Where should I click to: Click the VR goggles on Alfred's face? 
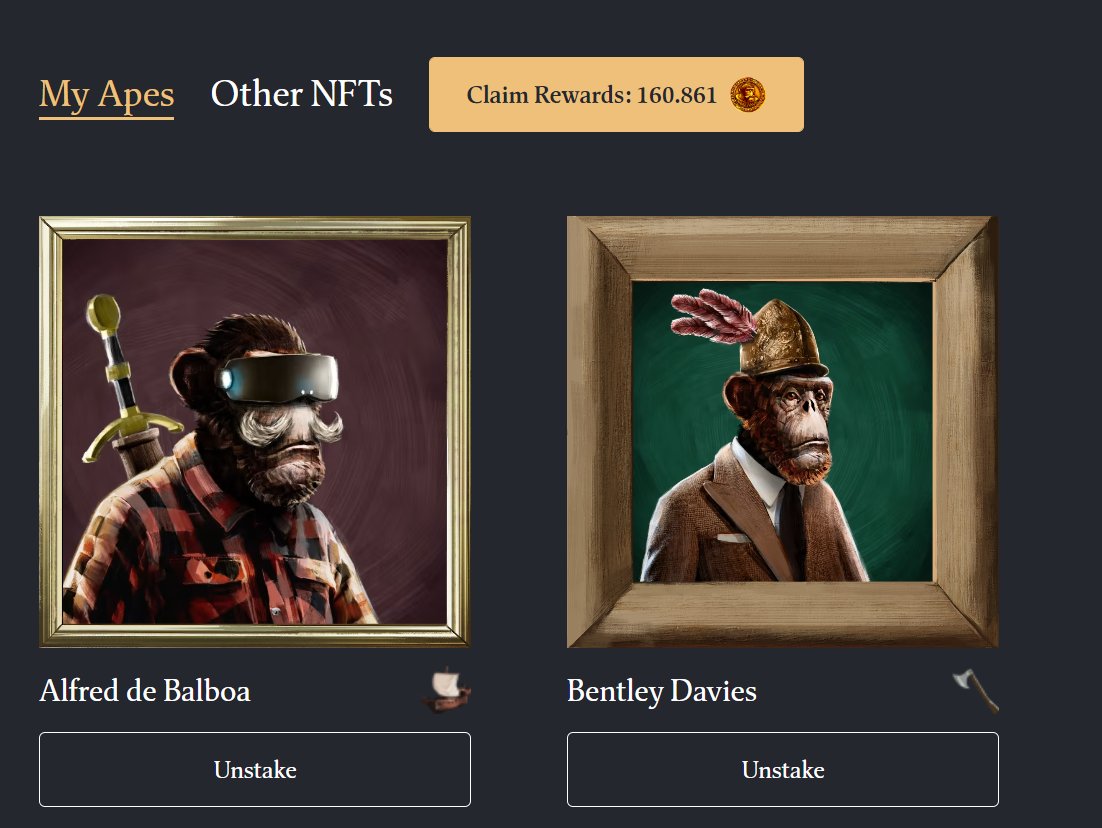point(278,378)
